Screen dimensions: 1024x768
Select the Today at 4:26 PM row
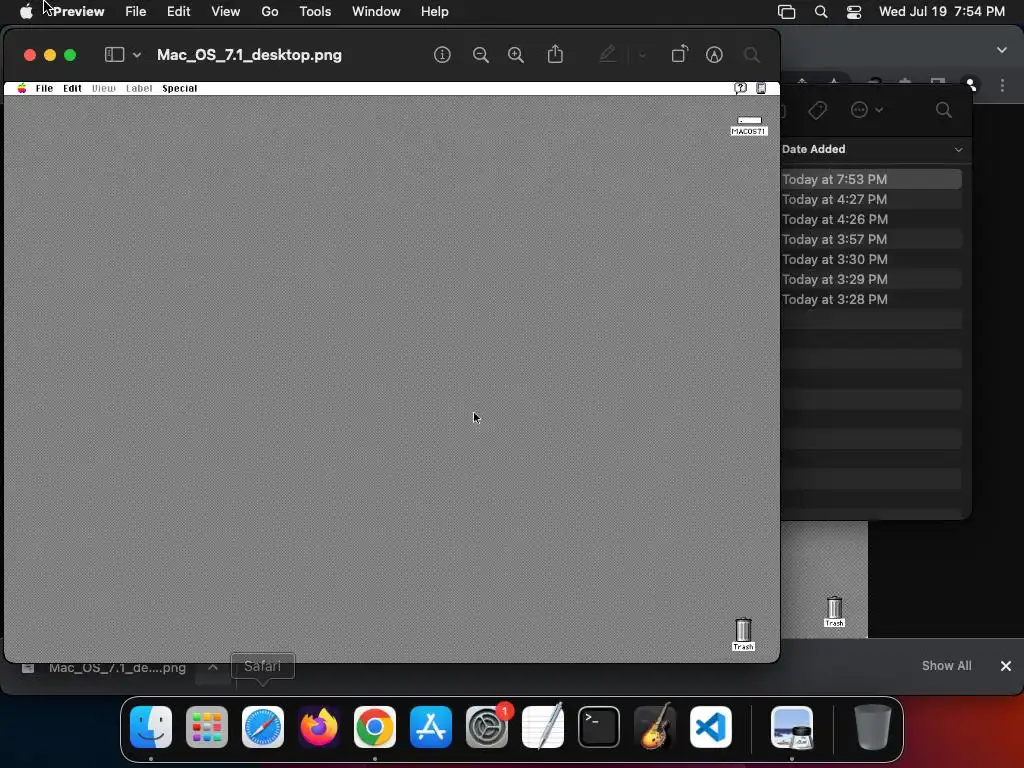point(871,219)
